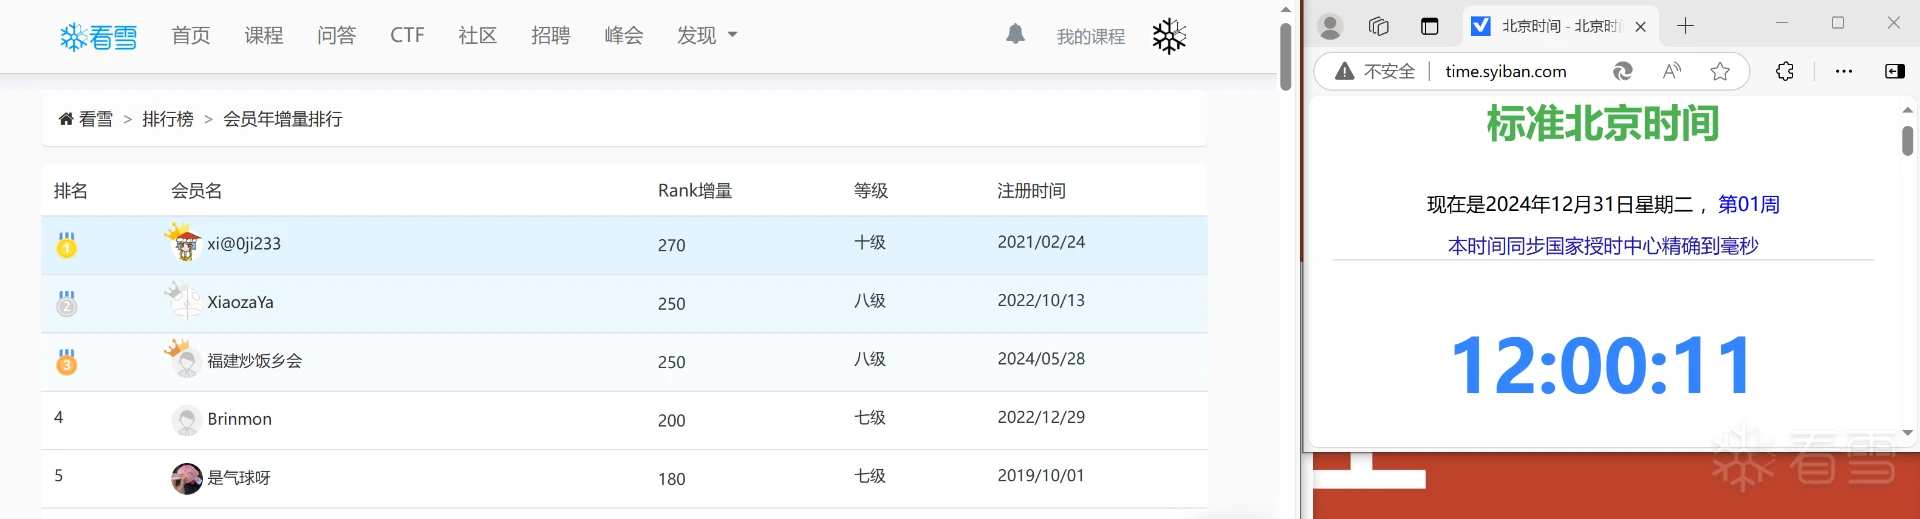Image resolution: width=1920 pixels, height=519 pixels.
Task: Click the read aloud icon
Action: [x=1672, y=71]
